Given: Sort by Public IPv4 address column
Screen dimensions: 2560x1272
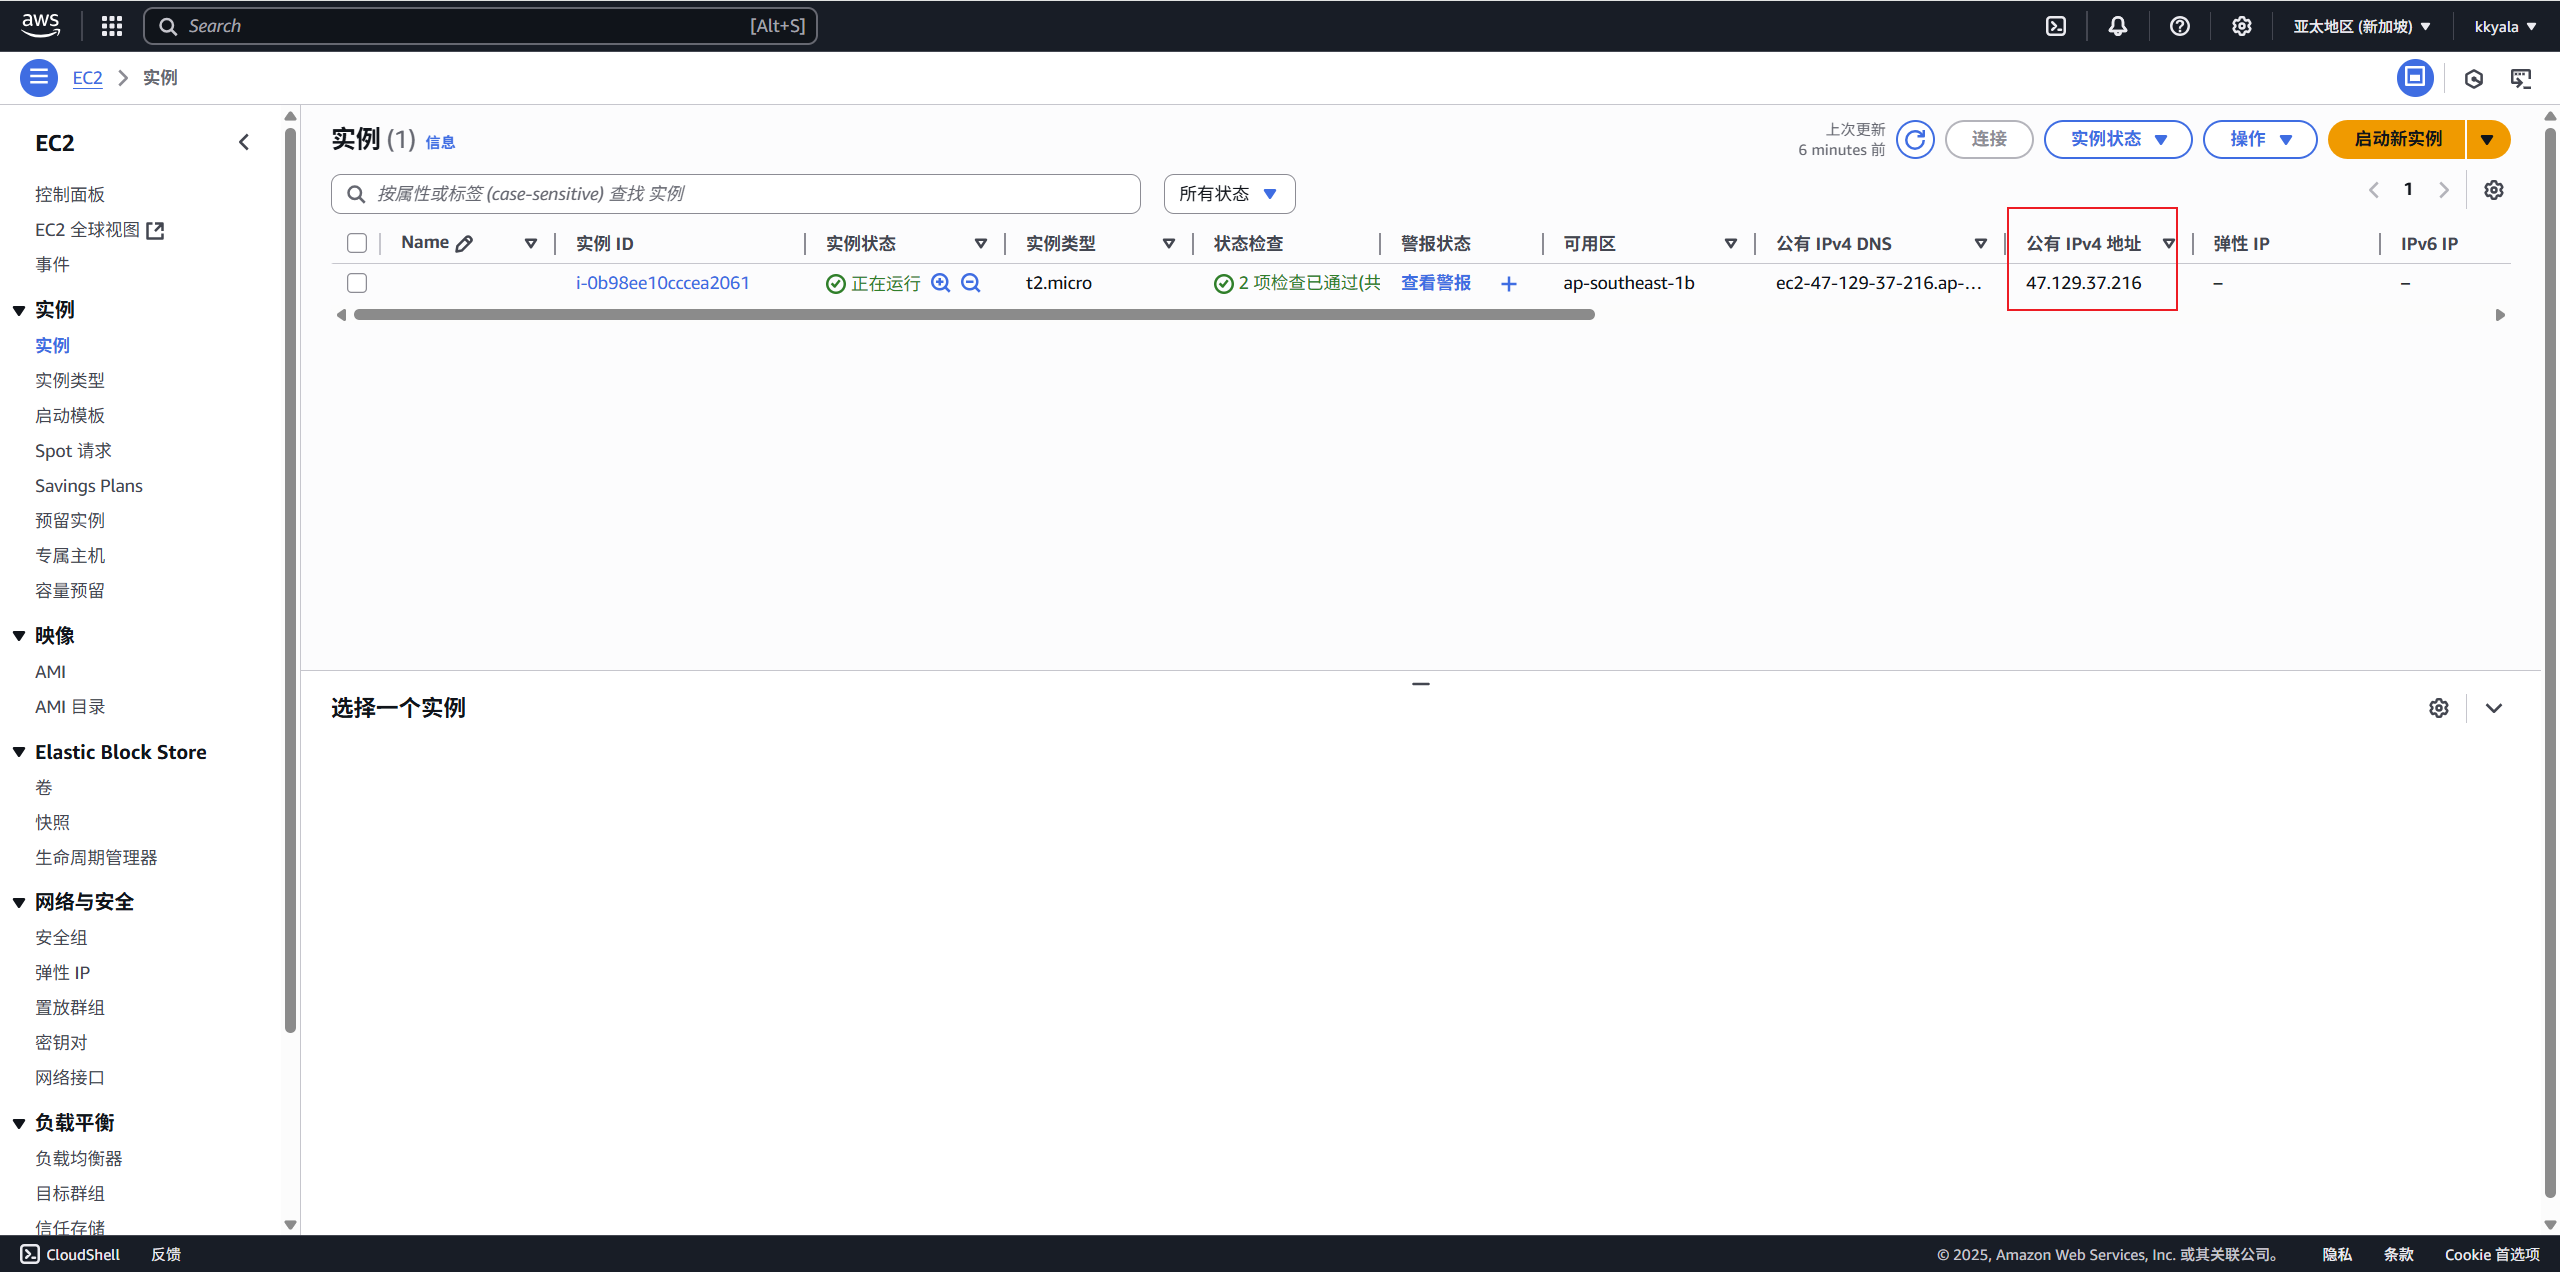Looking at the screenshot, I should 2169,243.
